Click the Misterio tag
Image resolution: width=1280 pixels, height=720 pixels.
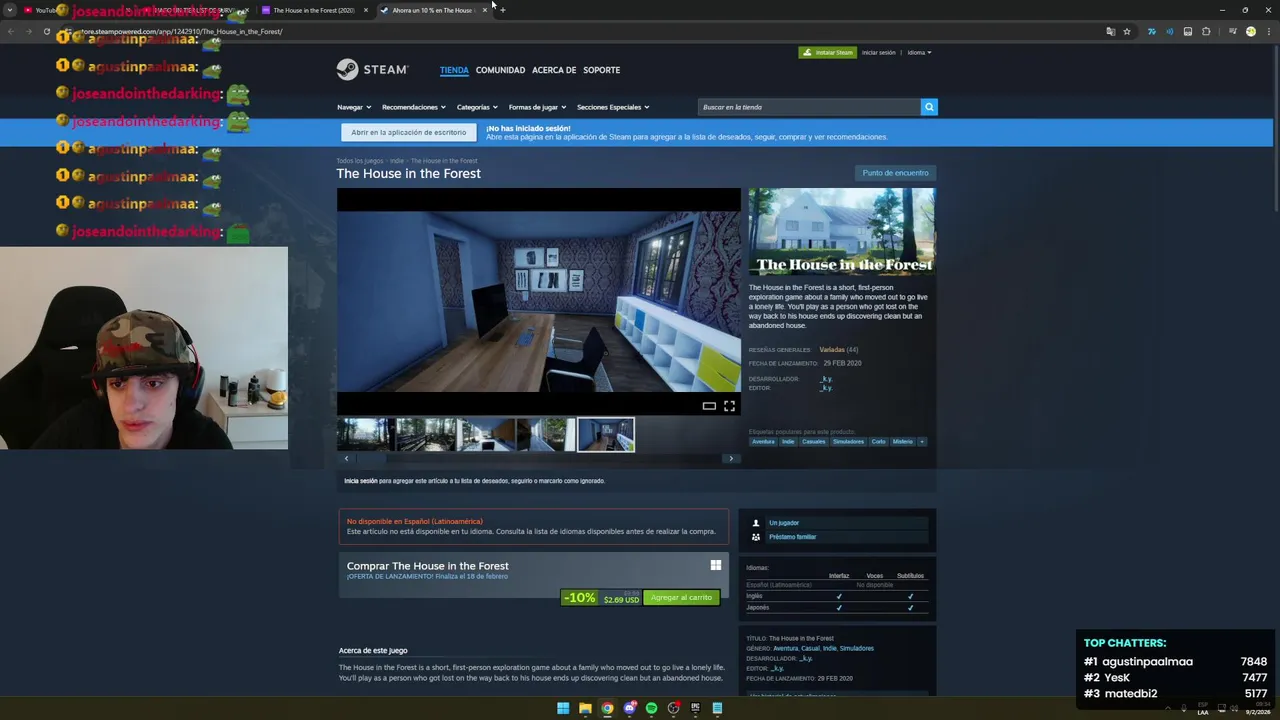coord(902,441)
